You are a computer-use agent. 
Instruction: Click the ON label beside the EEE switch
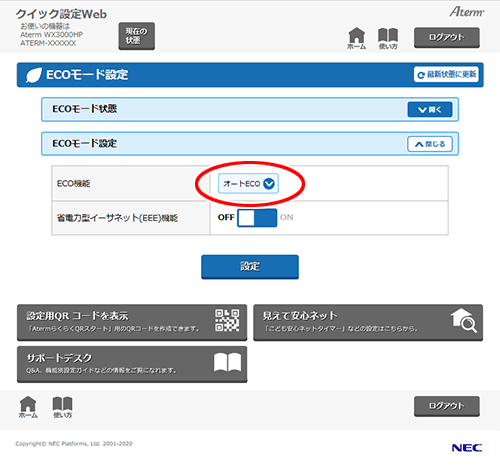[x=286, y=217]
